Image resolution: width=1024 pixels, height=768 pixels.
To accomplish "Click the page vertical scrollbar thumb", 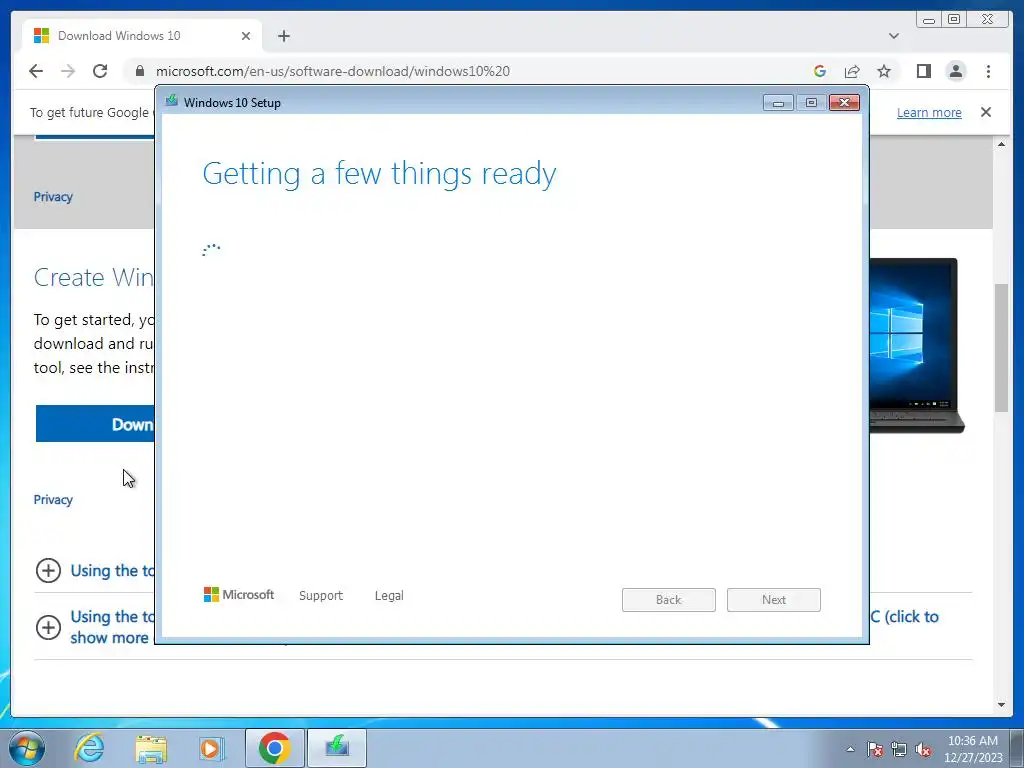I will [1001, 347].
